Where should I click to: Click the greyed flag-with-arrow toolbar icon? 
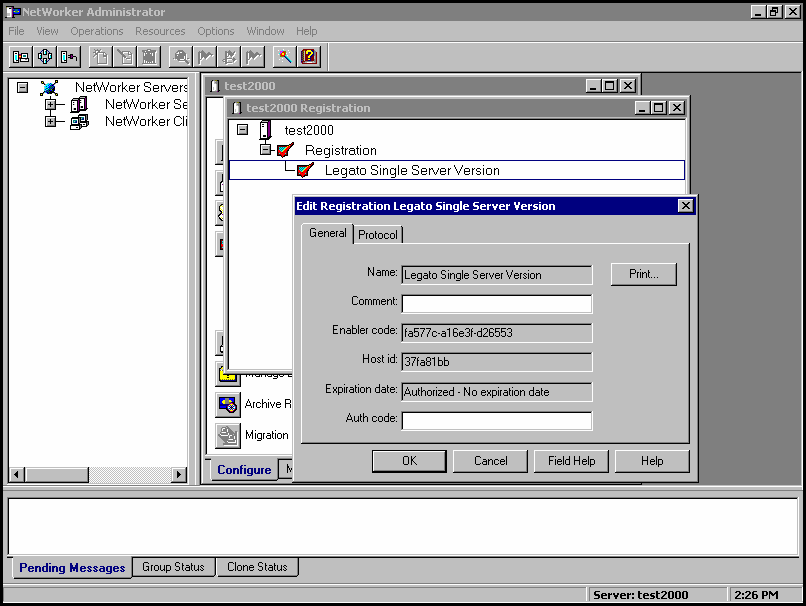click(229, 57)
